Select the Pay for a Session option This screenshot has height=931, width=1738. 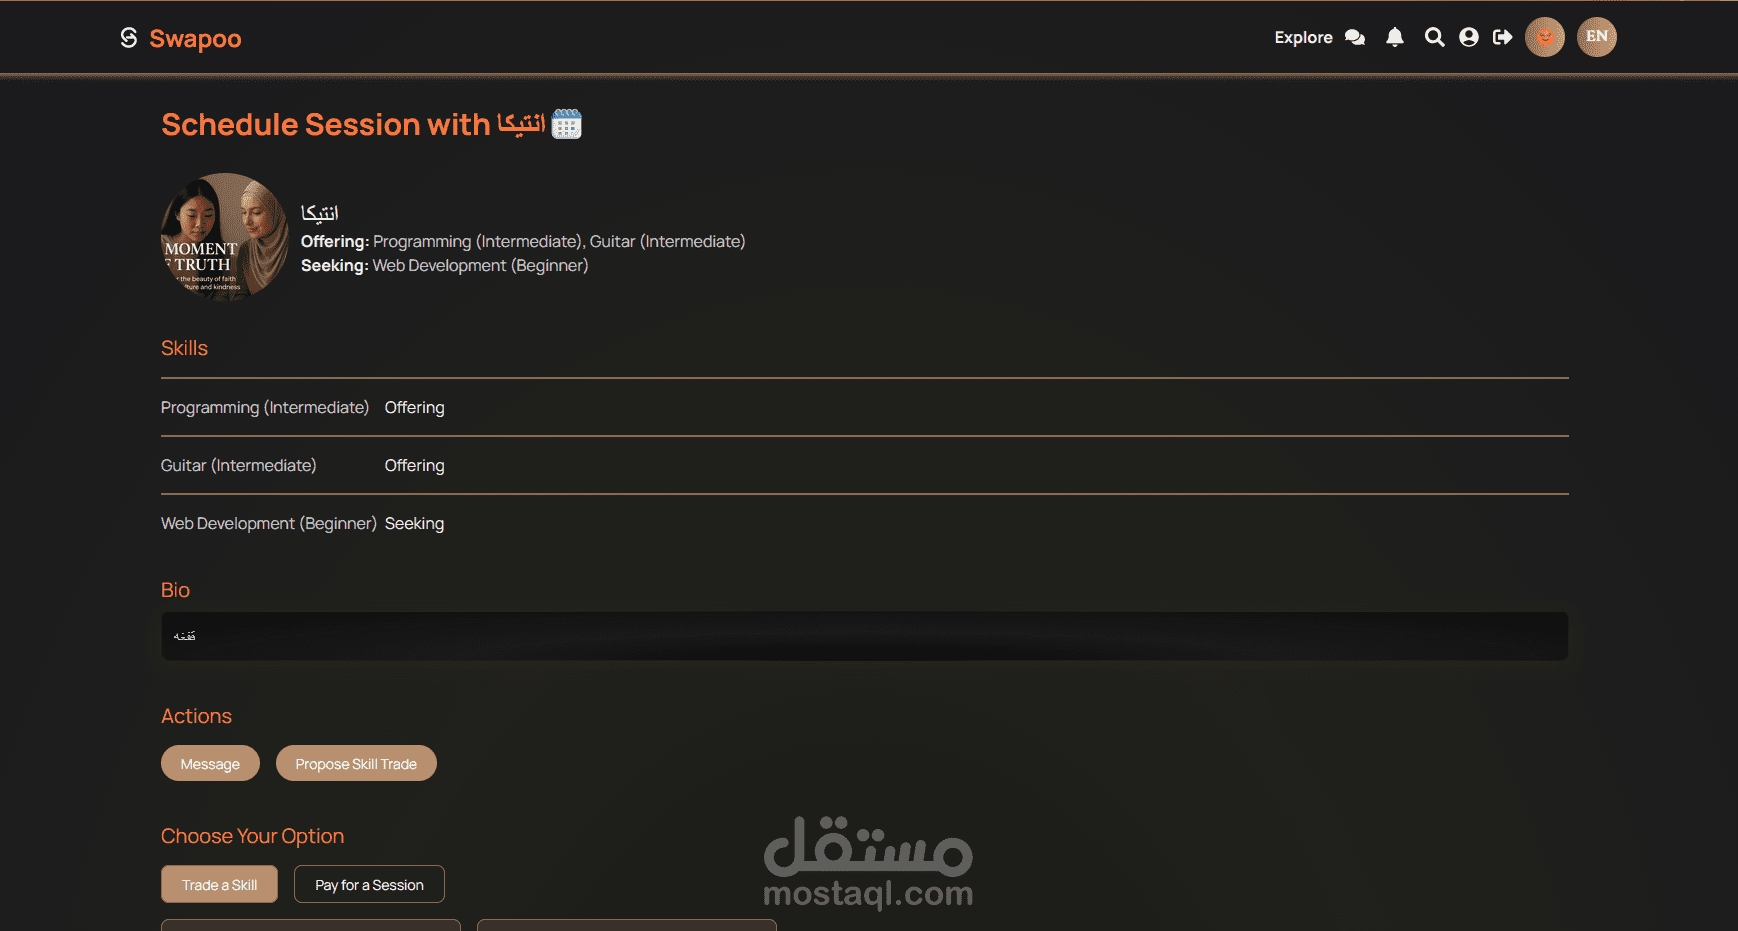coord(369,884)
